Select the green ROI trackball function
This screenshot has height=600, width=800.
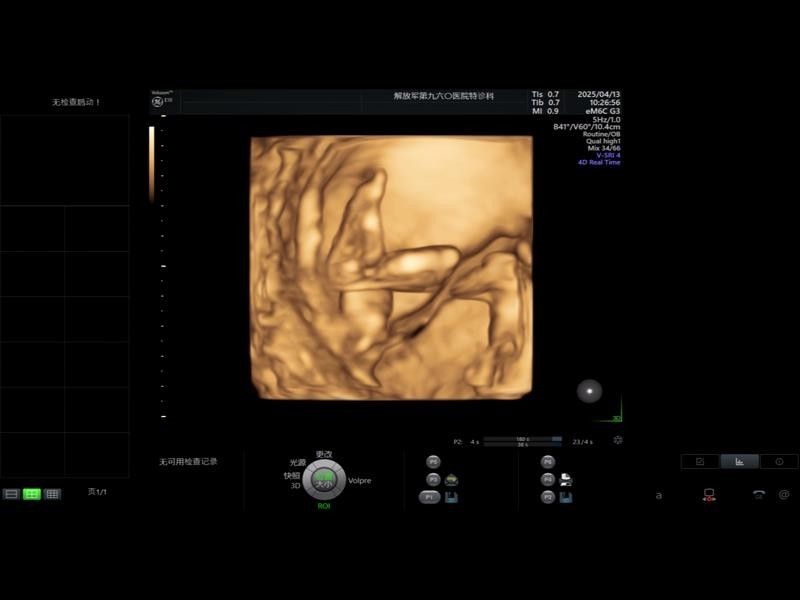pyautogui.click(x=323, y=506)
